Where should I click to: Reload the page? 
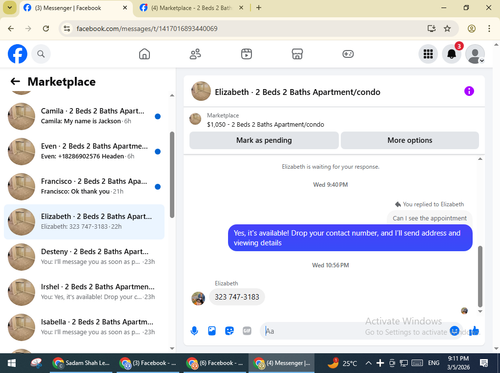point(46,29)
